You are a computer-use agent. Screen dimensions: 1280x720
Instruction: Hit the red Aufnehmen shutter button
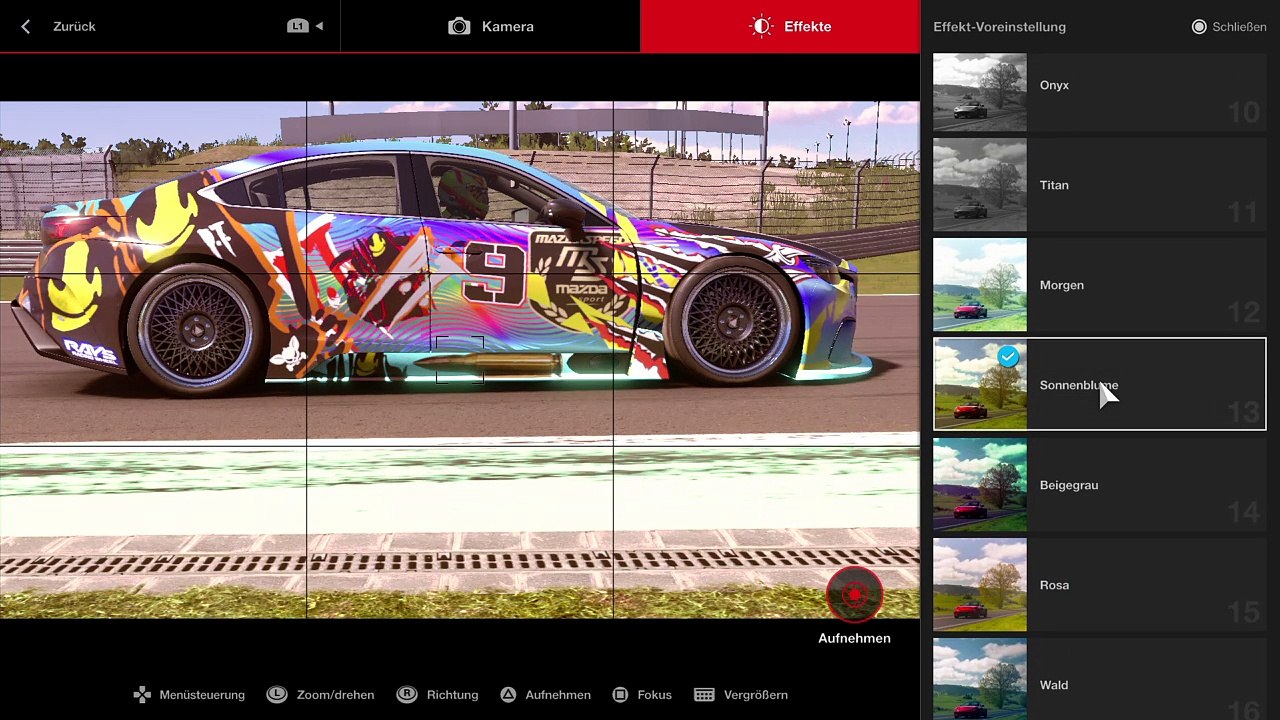tap(854, 595)
